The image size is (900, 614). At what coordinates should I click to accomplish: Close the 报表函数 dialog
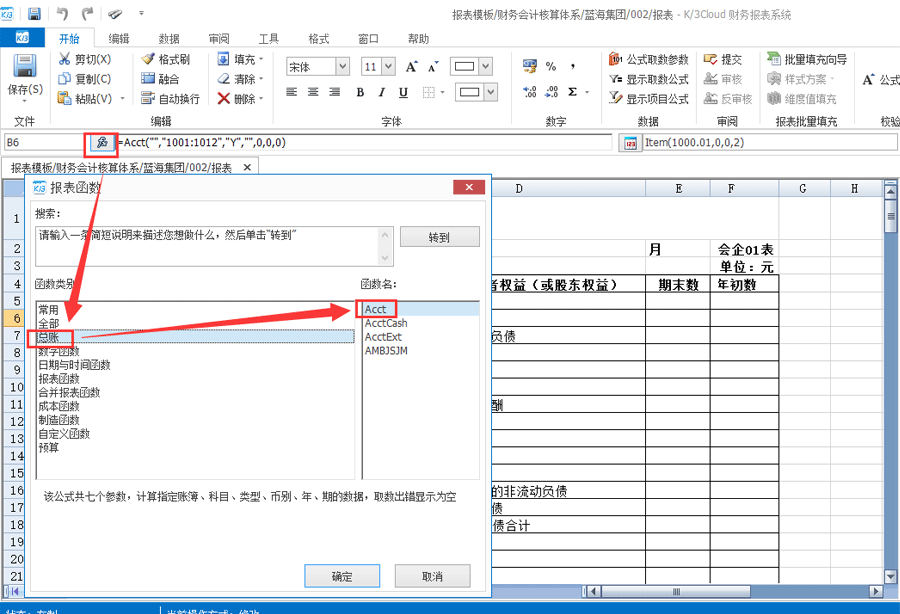(x=469, y=187)
